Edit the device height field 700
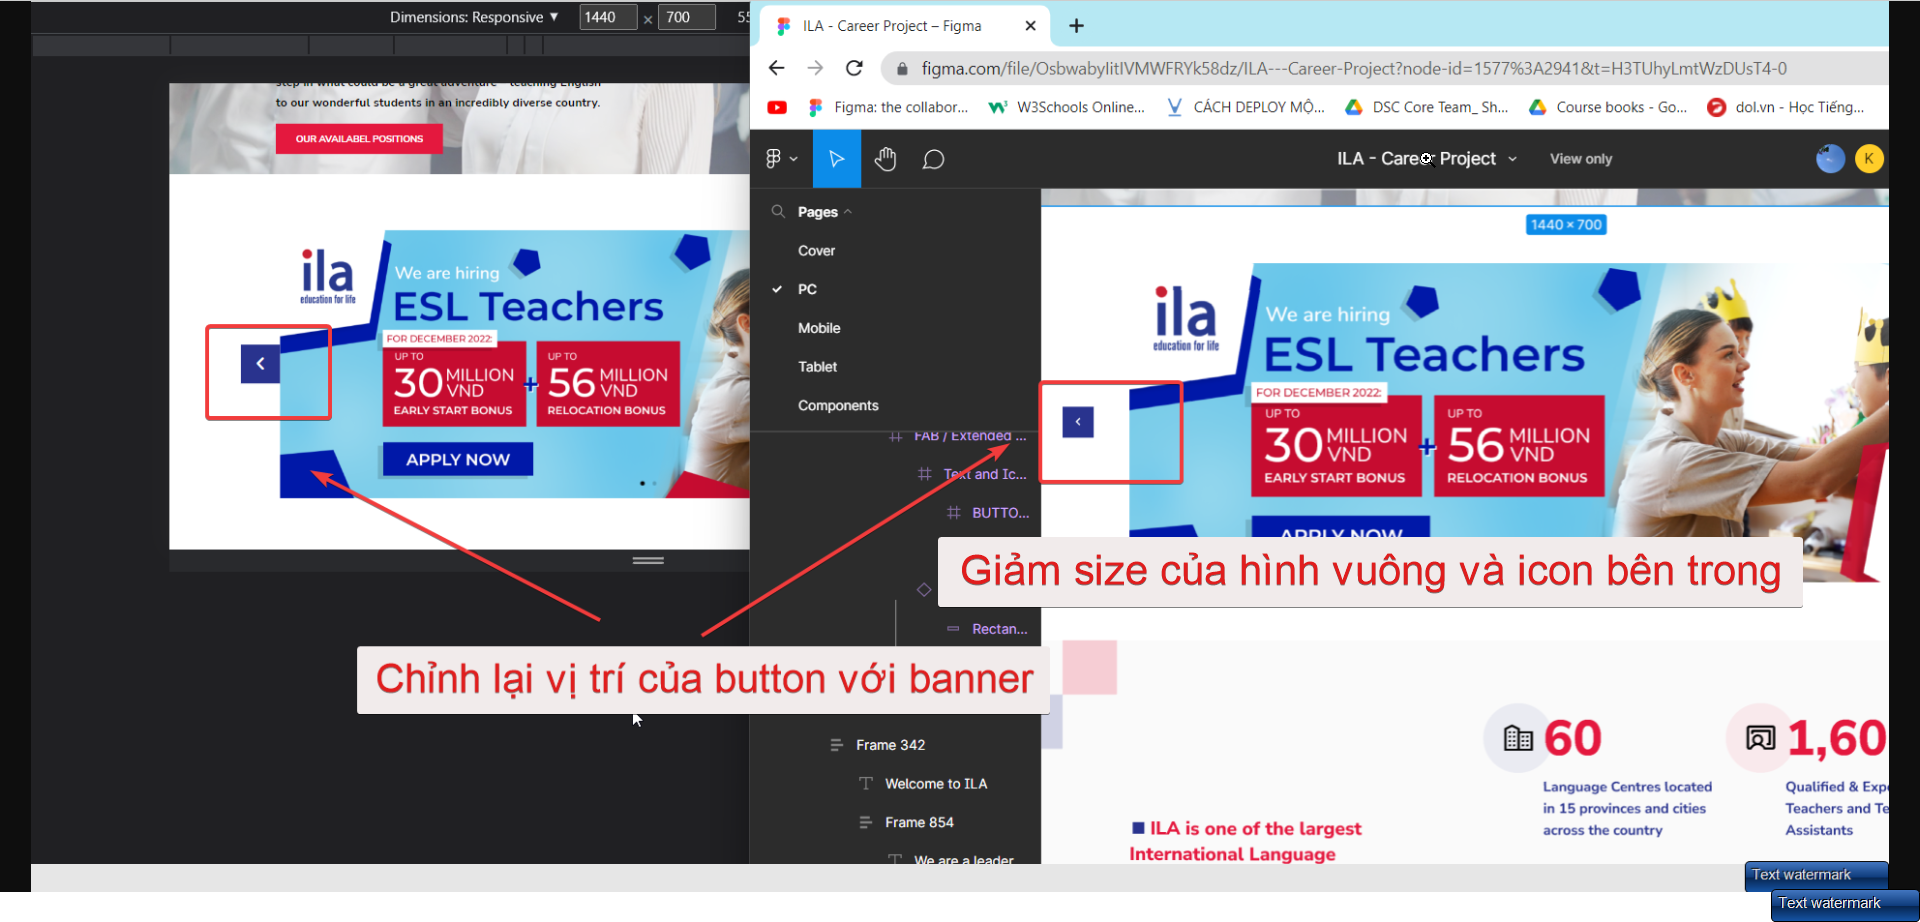 686,17
